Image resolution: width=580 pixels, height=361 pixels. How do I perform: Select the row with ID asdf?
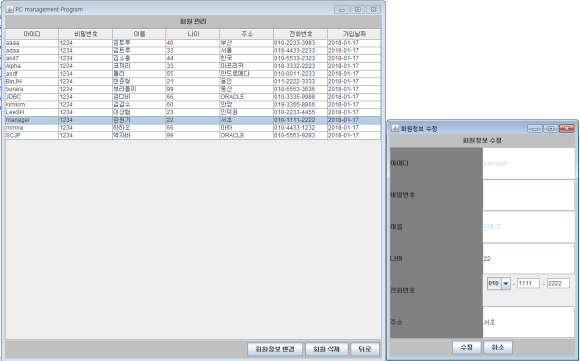[193, 74]
